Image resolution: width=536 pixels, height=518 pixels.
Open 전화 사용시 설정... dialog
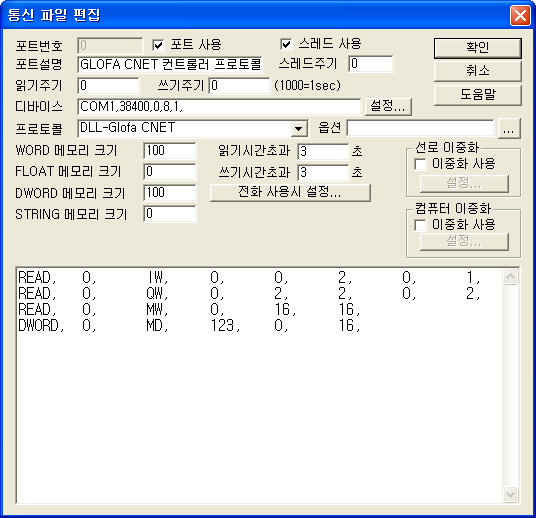(x=290, y=192)
